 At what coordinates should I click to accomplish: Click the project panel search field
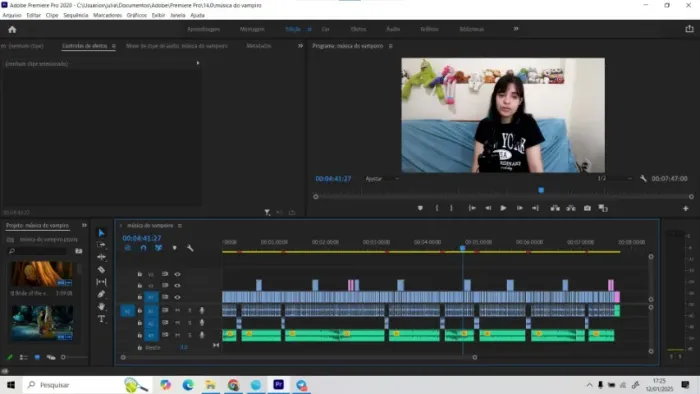pos(39,251)
